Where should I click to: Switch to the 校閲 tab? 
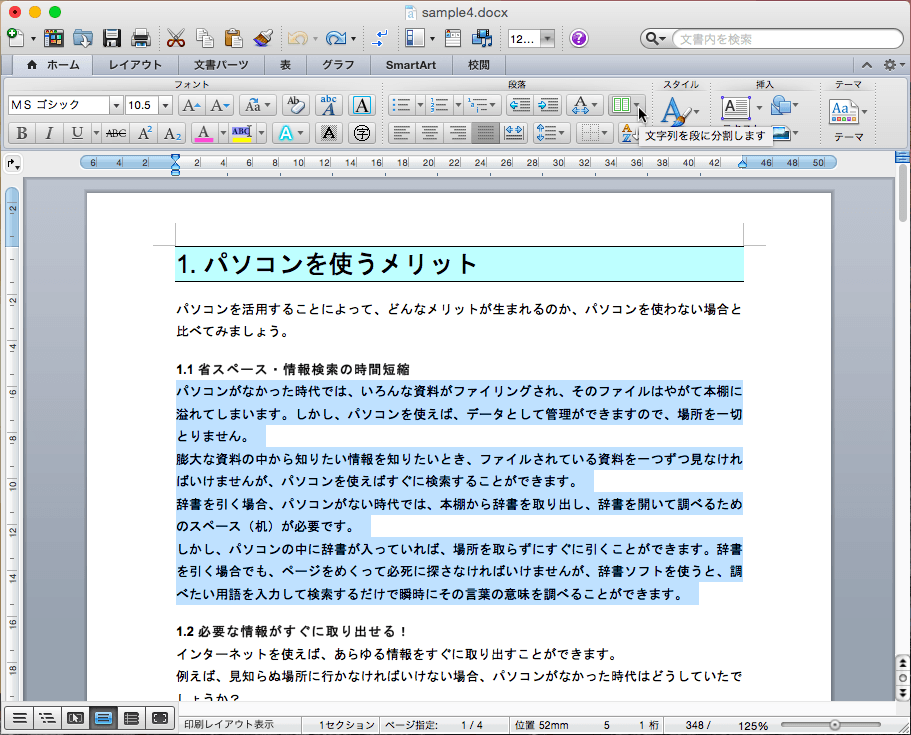pyautogui.click(x=479, y=65)
